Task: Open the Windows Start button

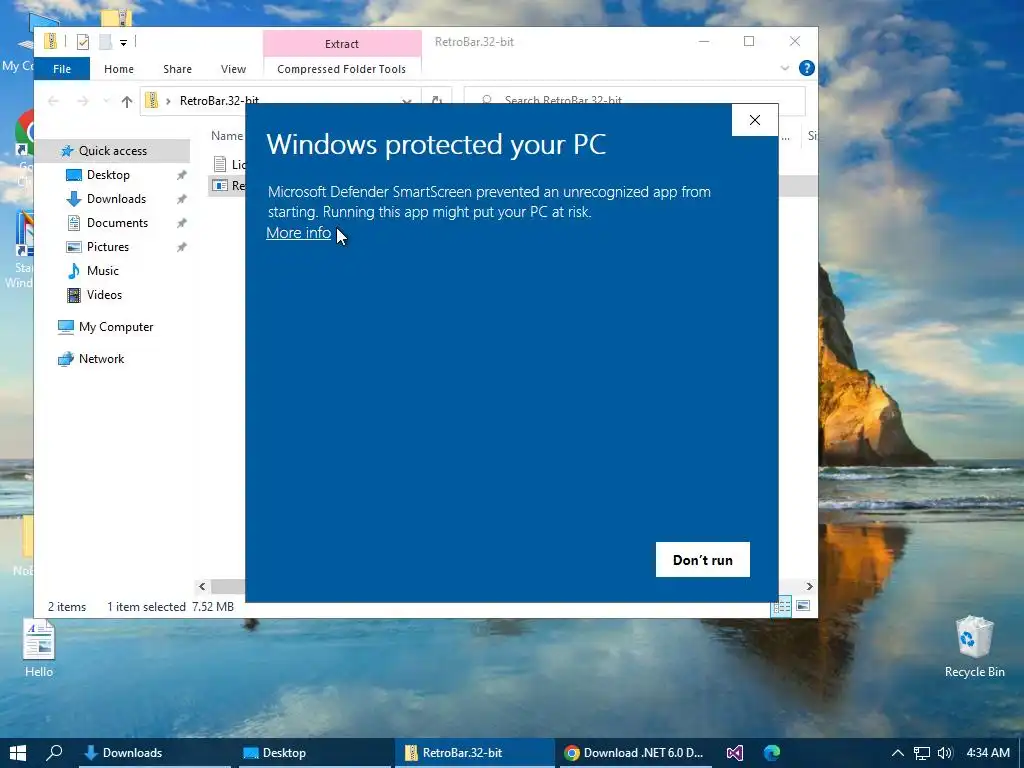Action: point(18,753)
